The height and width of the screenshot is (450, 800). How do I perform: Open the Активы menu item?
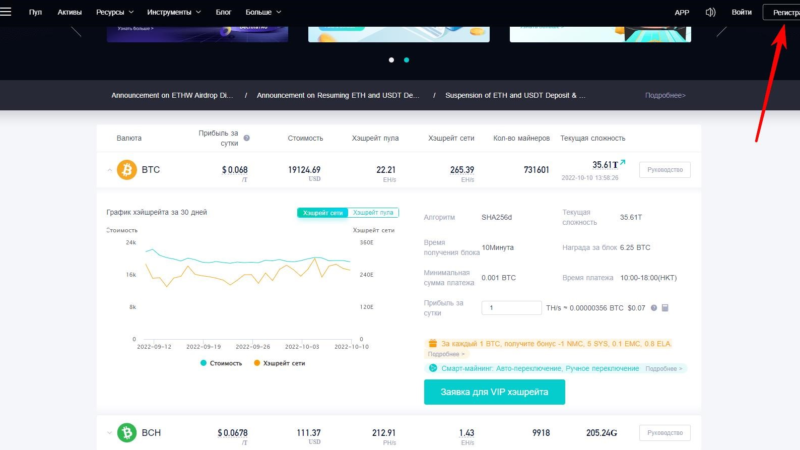click(x=69, y=12)
